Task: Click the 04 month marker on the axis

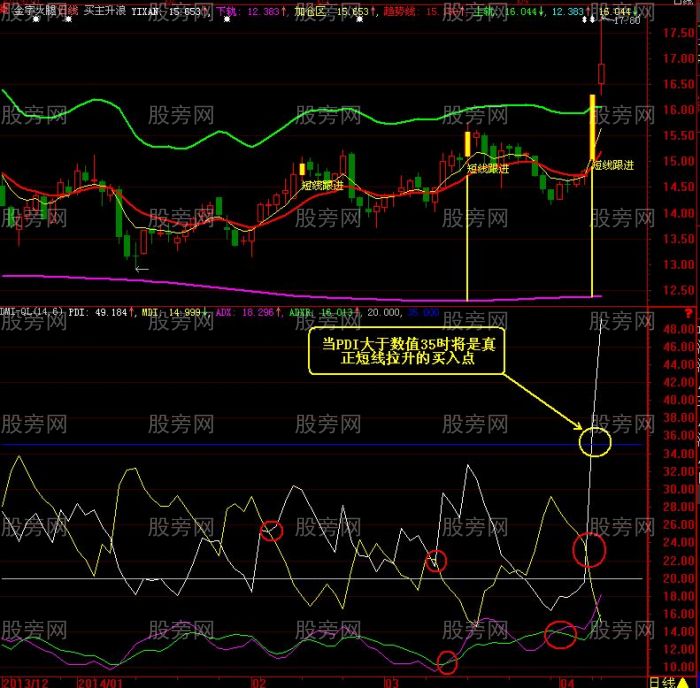Action: pyautogui.click(x=567, y=682)
